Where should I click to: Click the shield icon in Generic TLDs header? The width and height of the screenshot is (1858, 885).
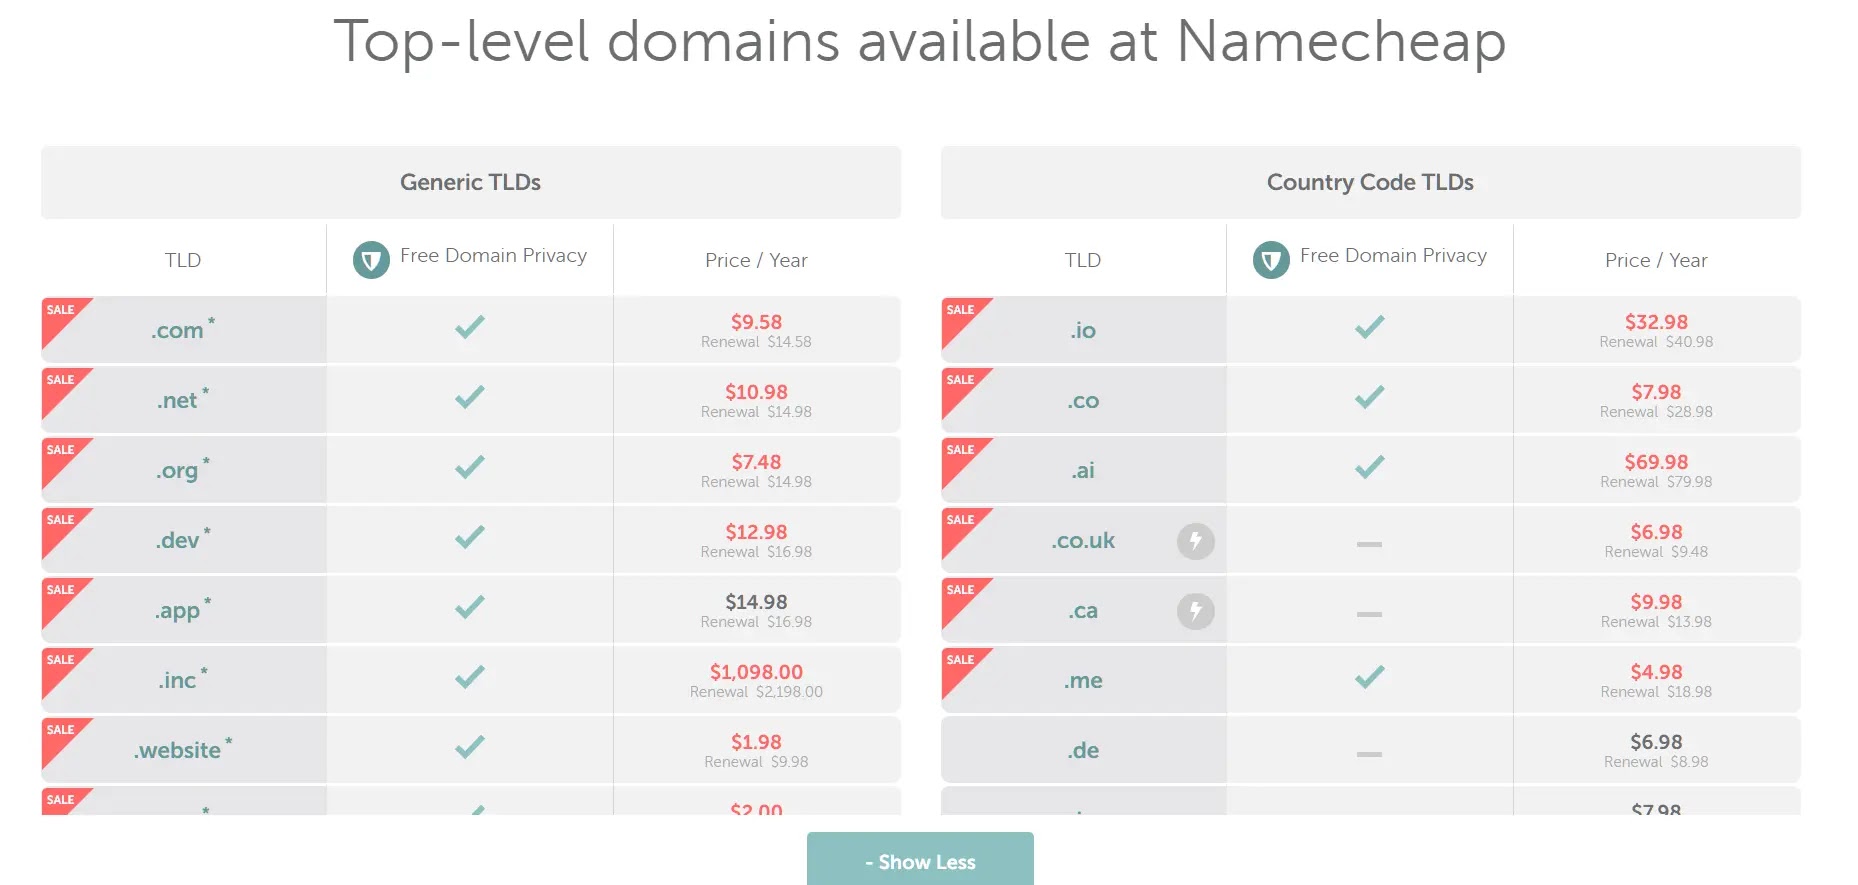(x=371, y=260)
